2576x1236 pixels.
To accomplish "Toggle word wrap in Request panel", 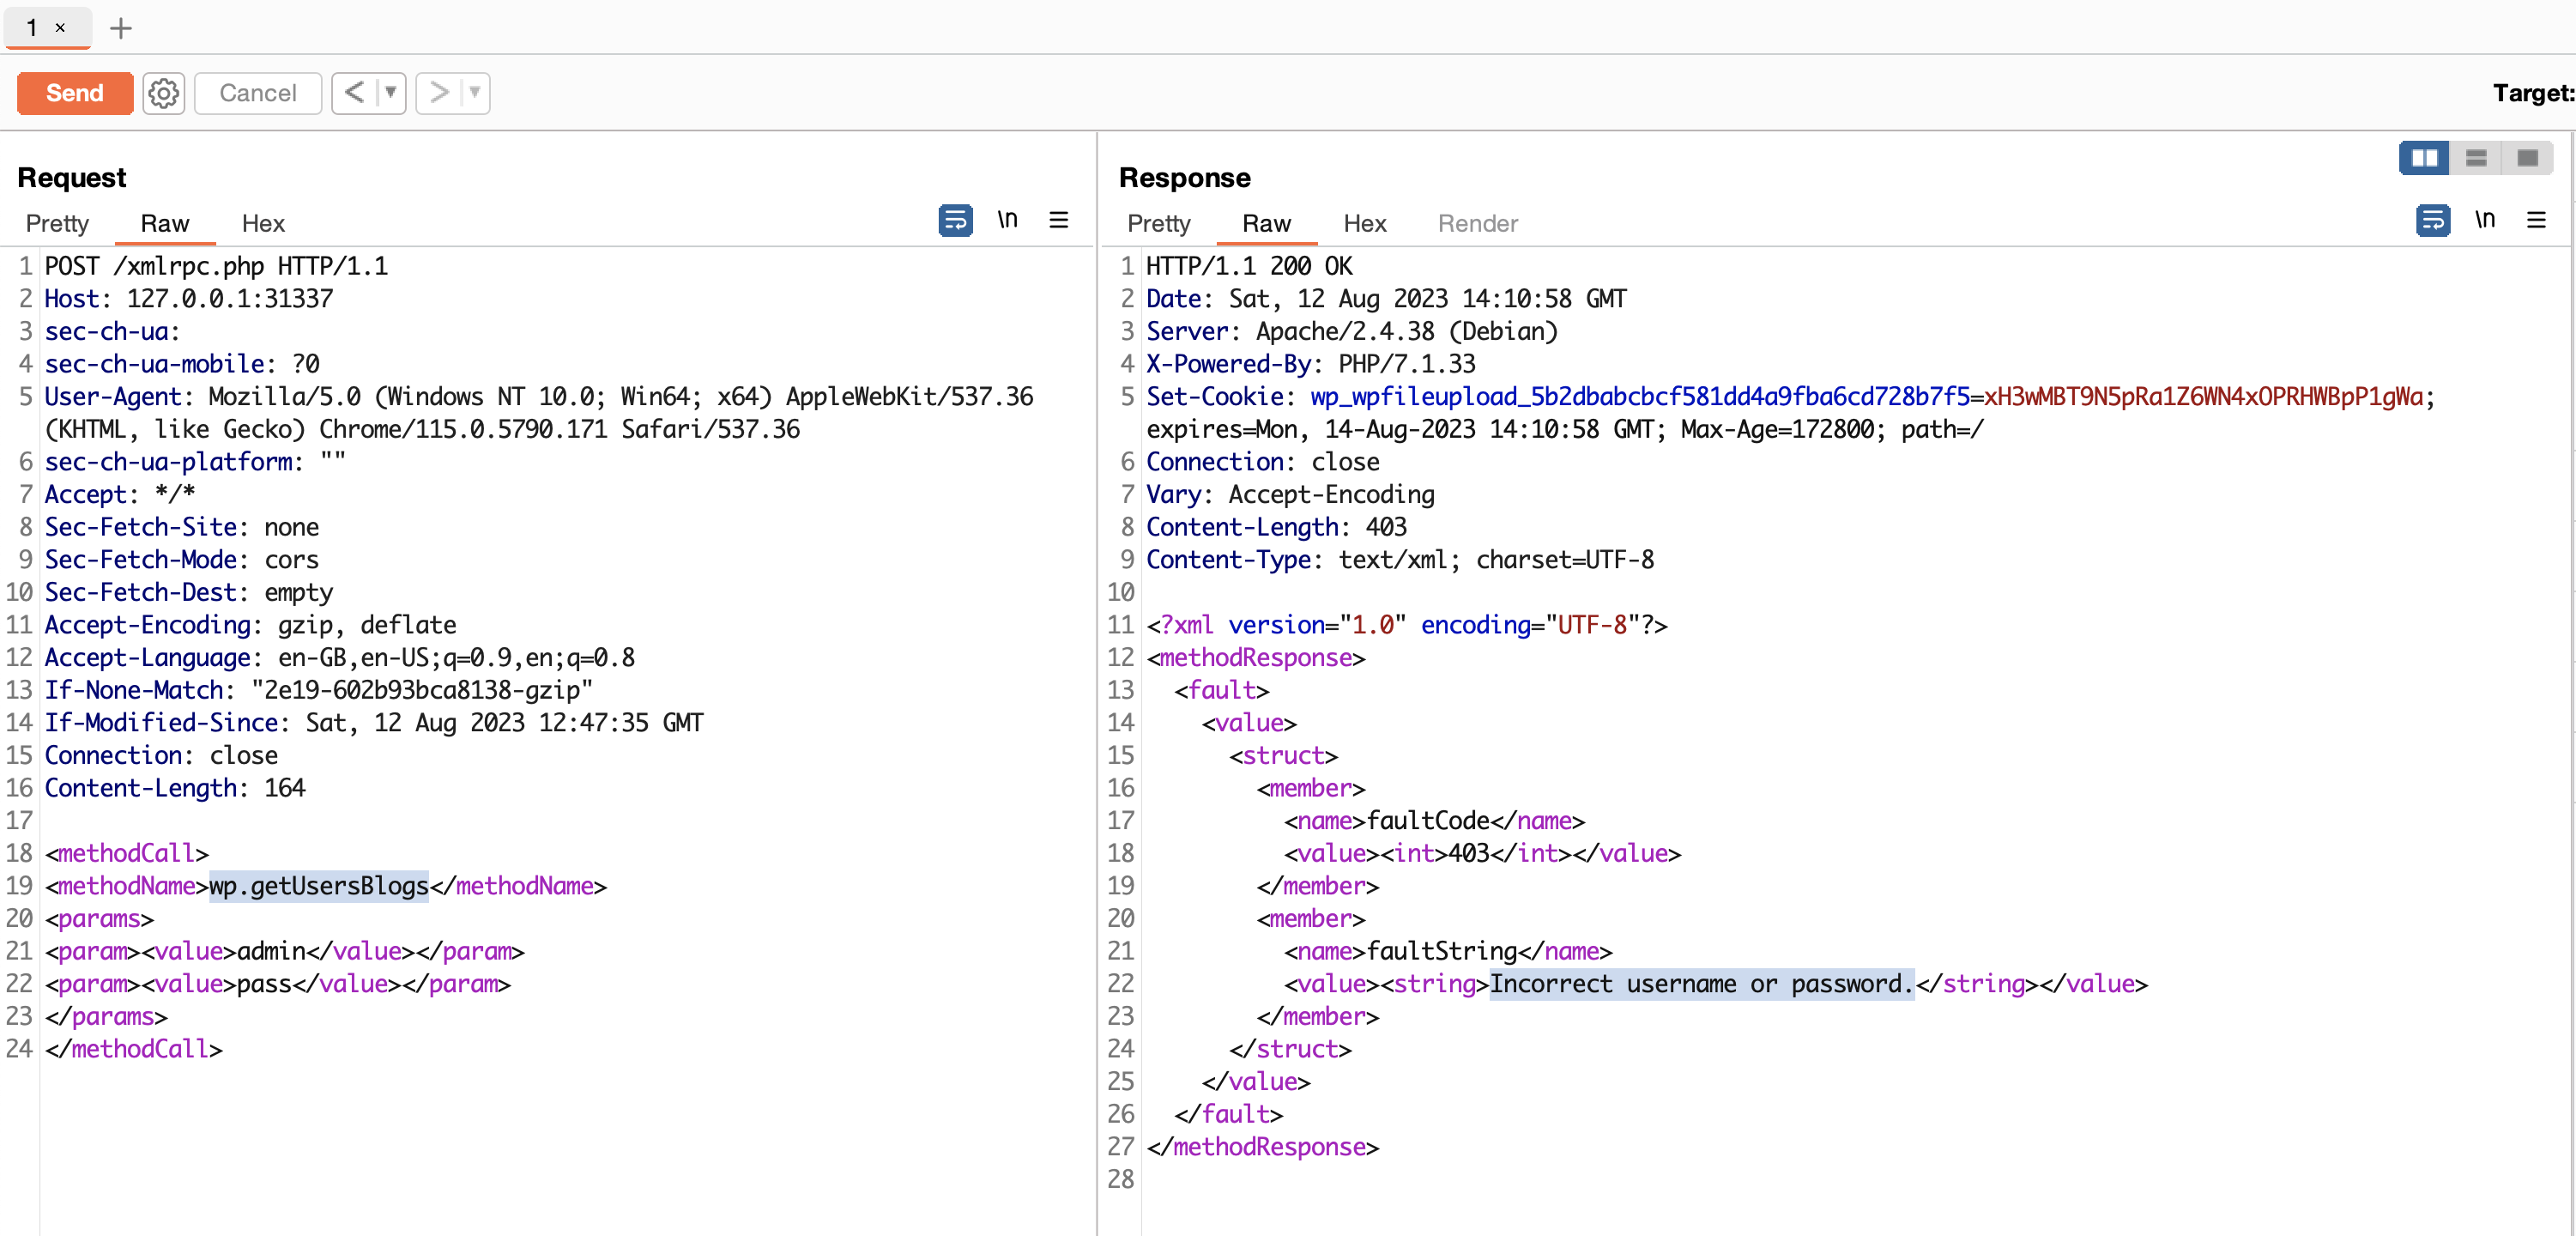I will pos(955,220).
